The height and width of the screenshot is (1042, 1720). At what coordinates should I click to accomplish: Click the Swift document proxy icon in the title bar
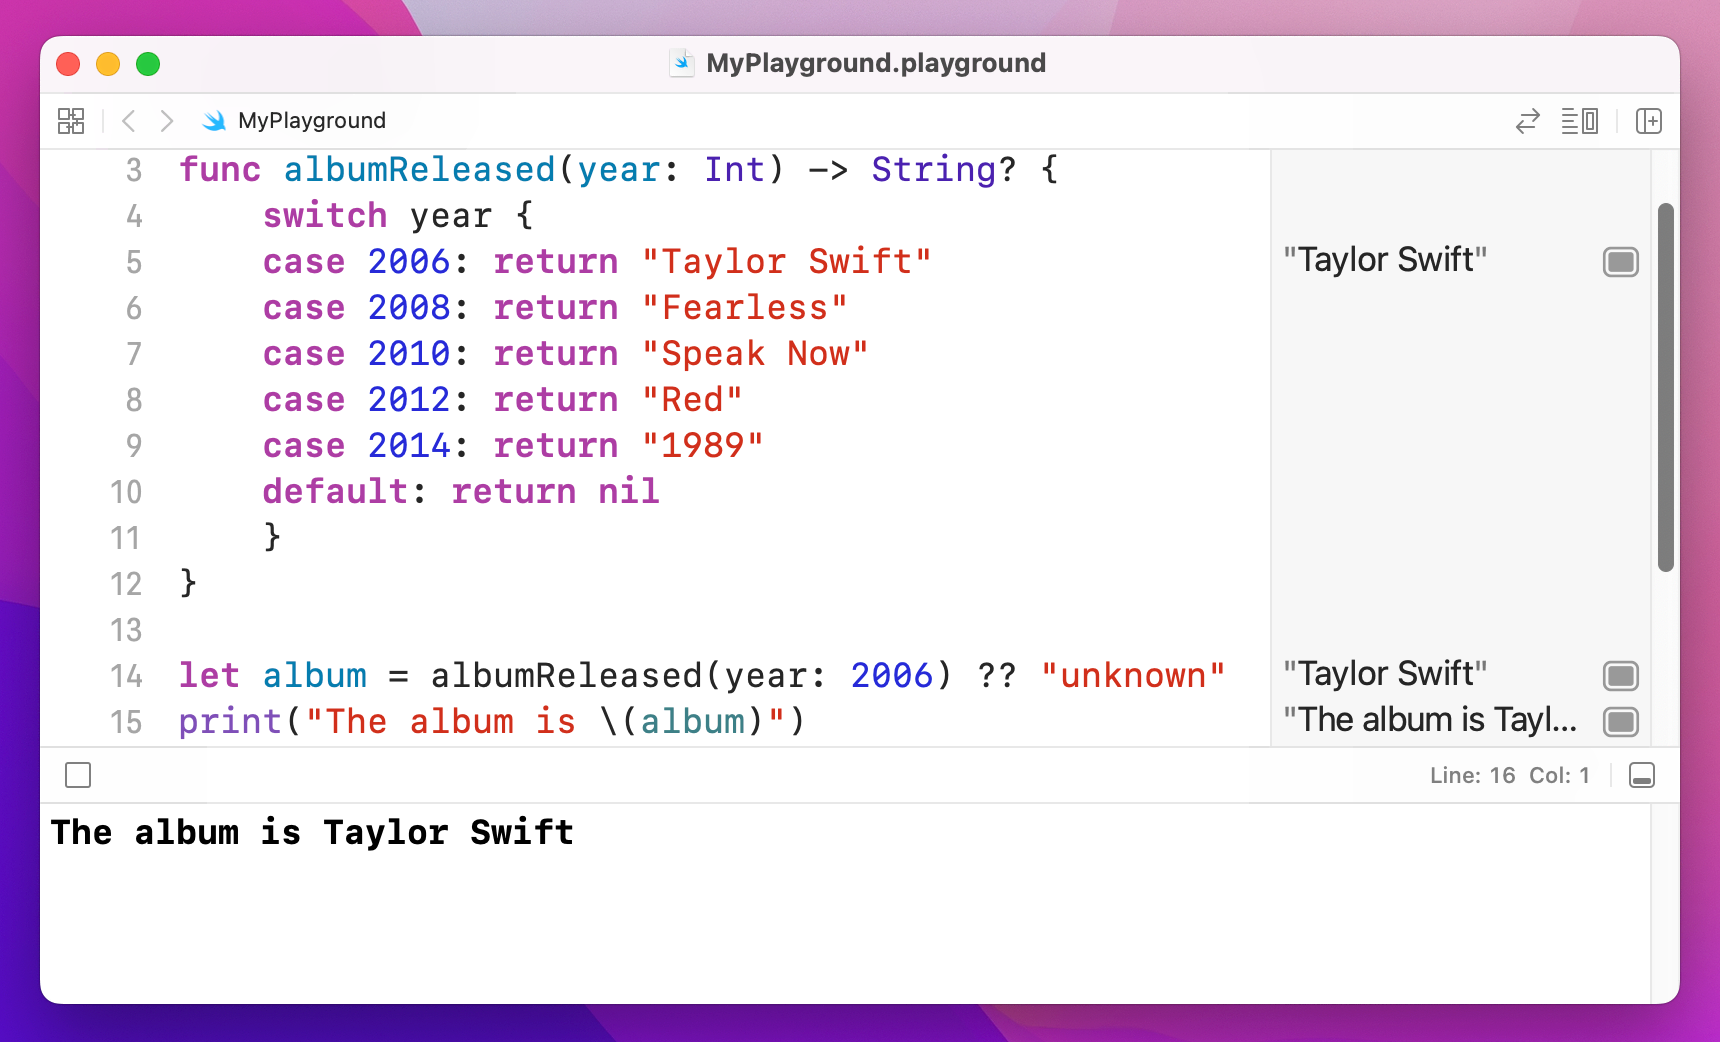point(681,63)
